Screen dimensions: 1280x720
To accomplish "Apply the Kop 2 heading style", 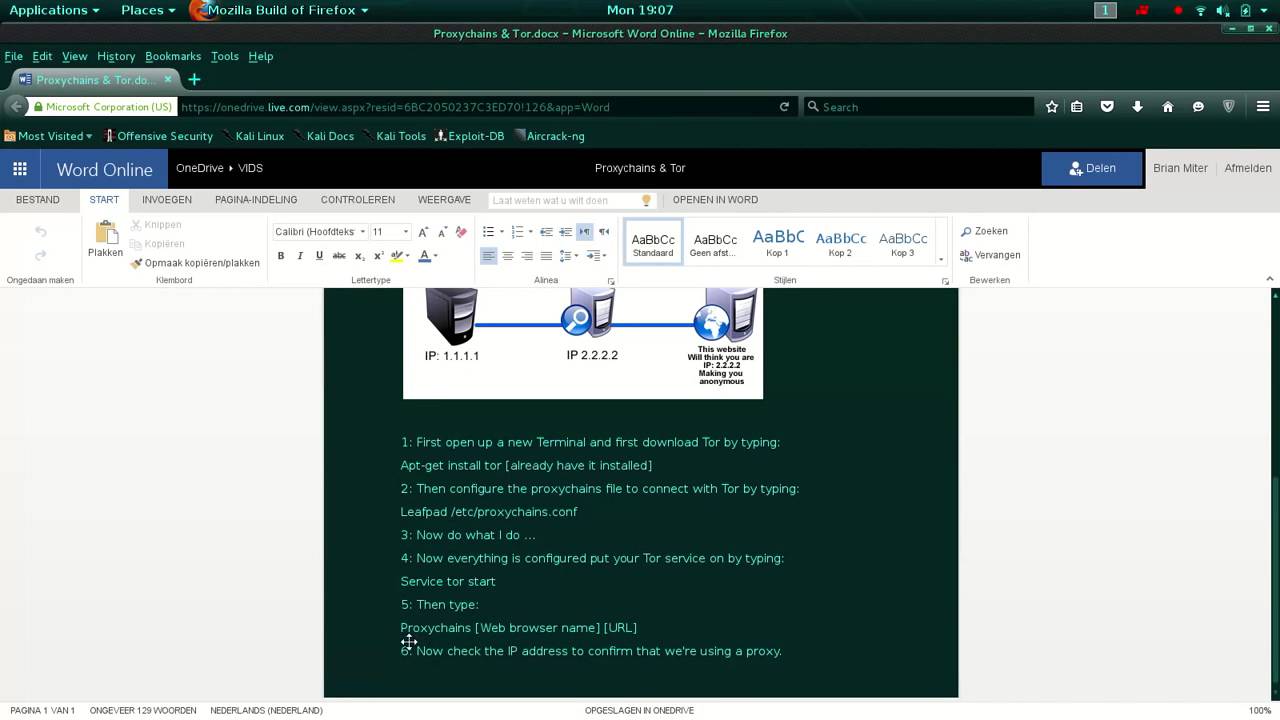I will point(840,241).
